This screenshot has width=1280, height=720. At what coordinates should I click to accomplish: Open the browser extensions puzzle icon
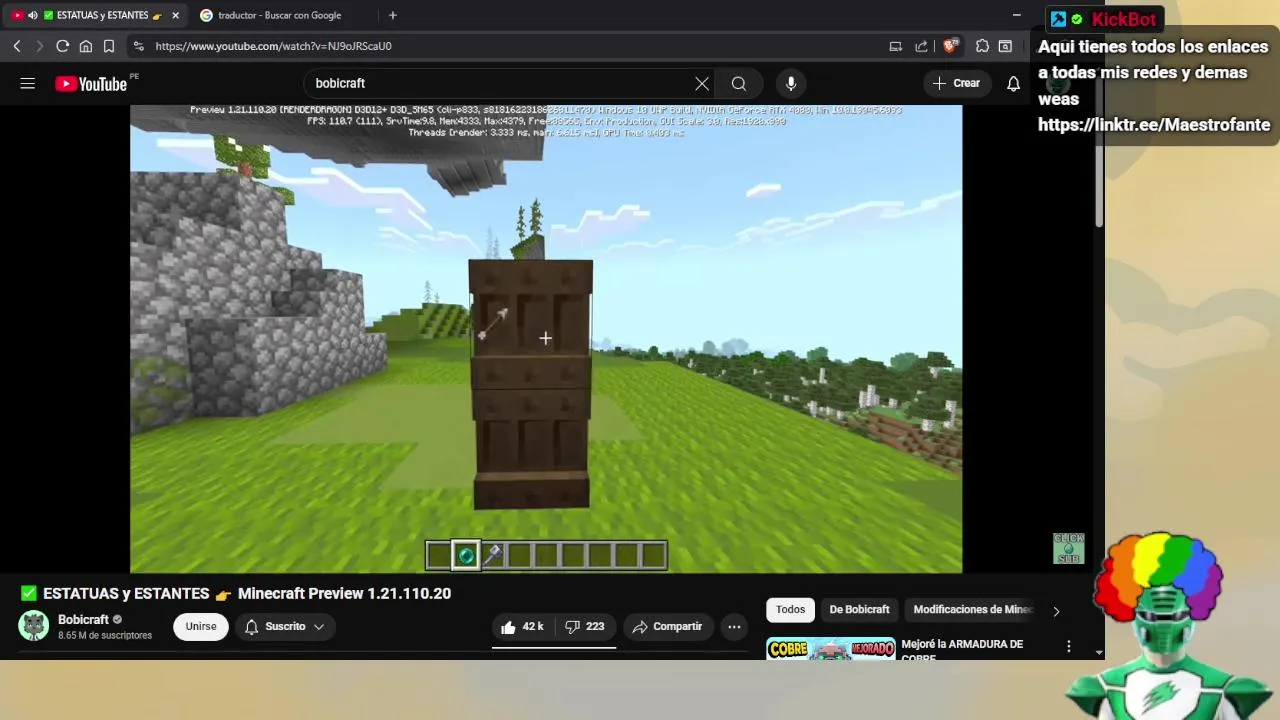tap(982, 46)
